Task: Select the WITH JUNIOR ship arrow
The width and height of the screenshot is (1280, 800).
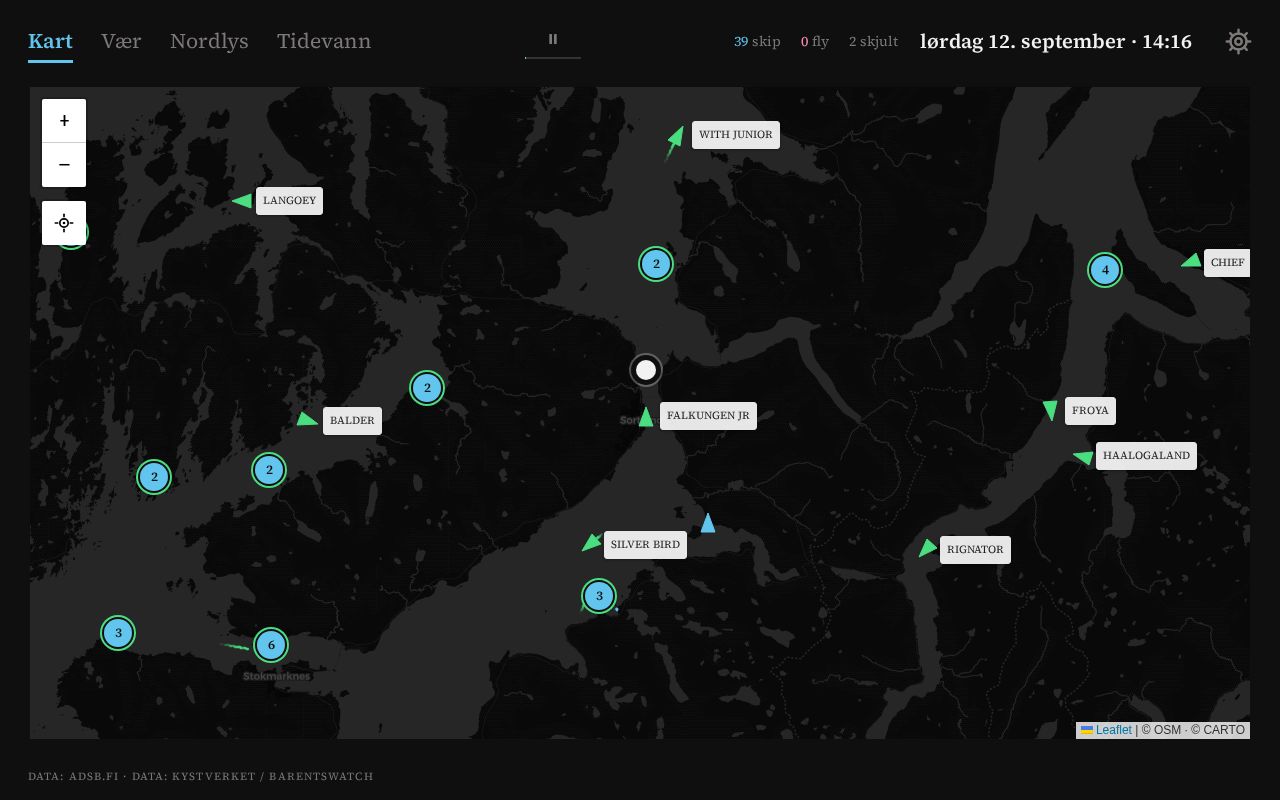Action: click(675, 140)
